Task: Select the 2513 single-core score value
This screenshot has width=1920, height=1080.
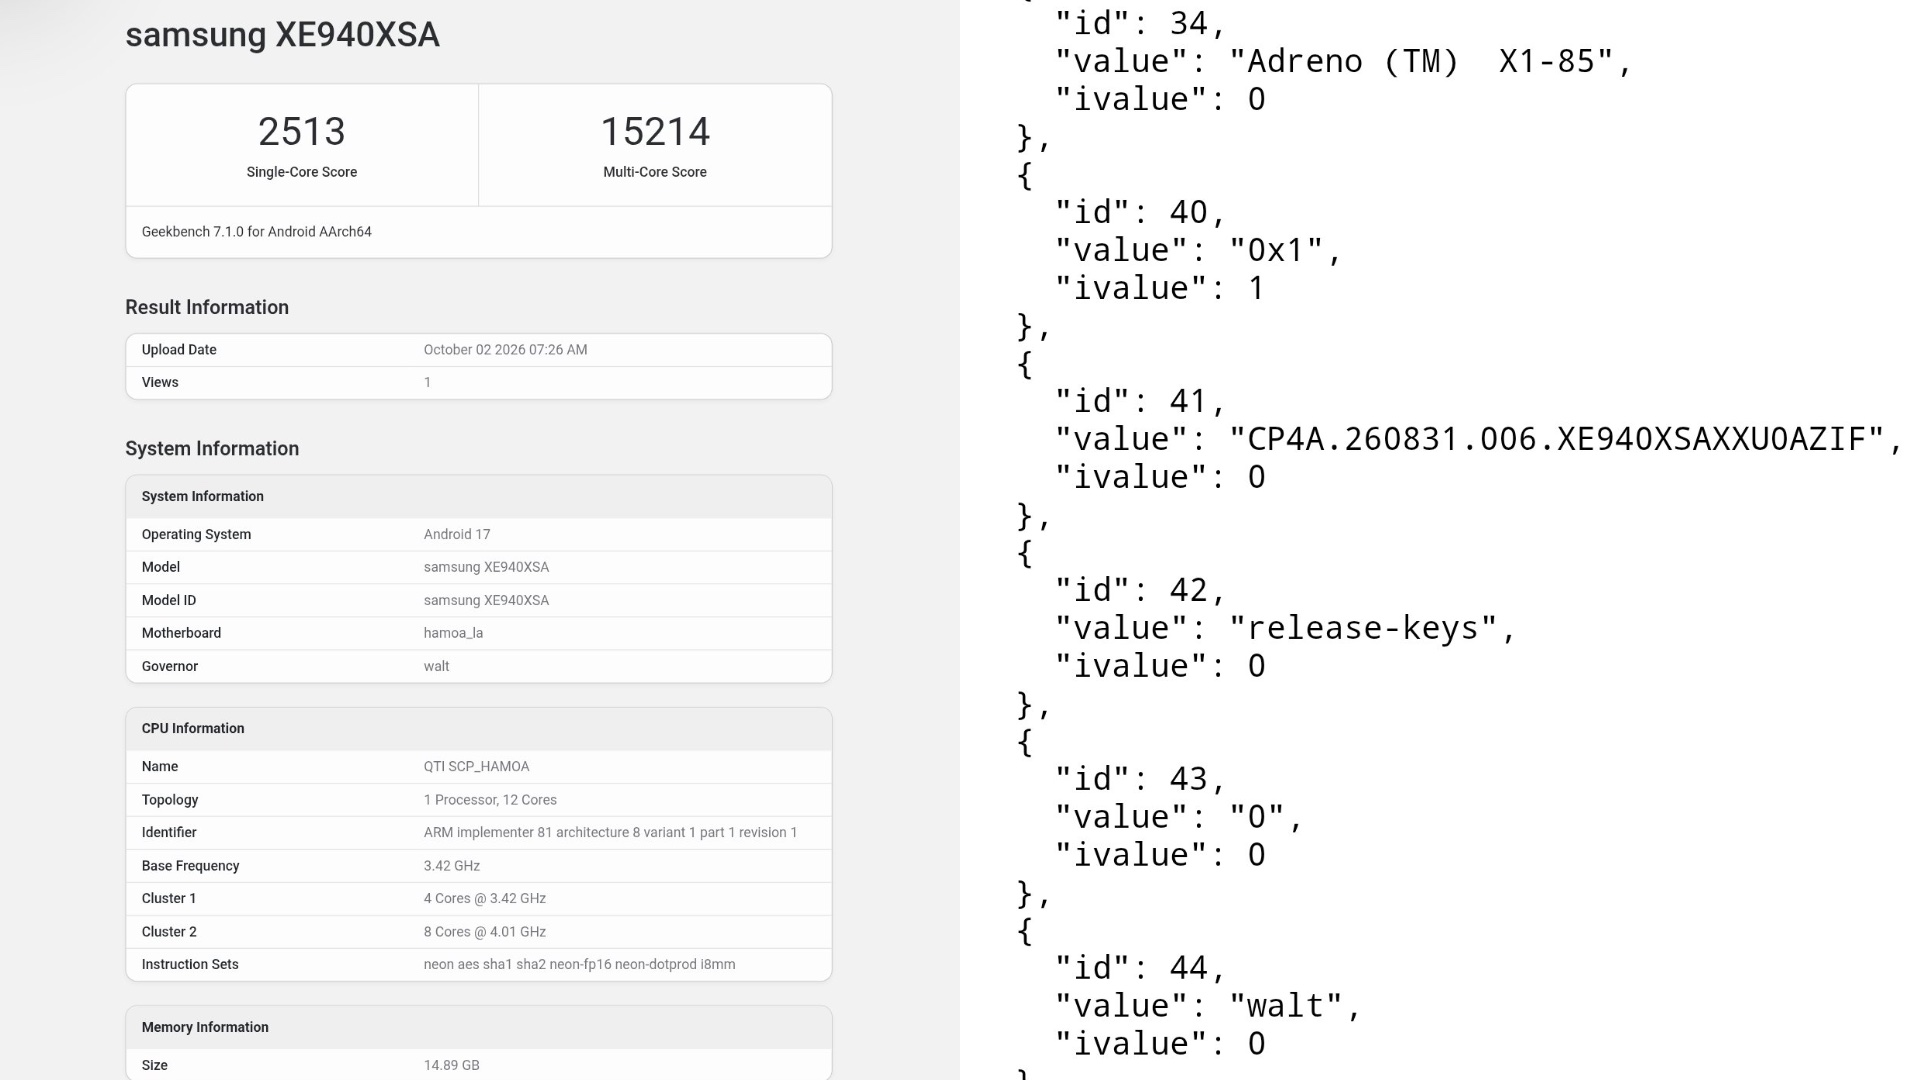Action: click(x=302, y=132)
